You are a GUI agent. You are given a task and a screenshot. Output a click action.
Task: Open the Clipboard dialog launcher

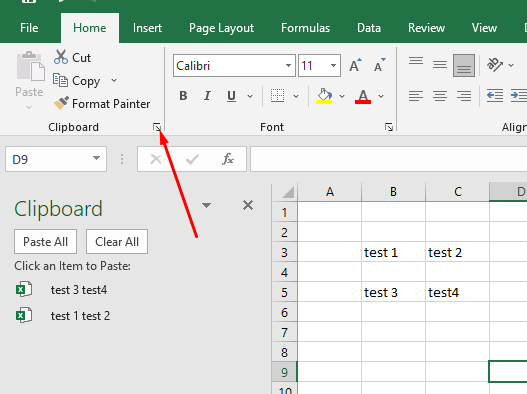click(x=157, y=127)
